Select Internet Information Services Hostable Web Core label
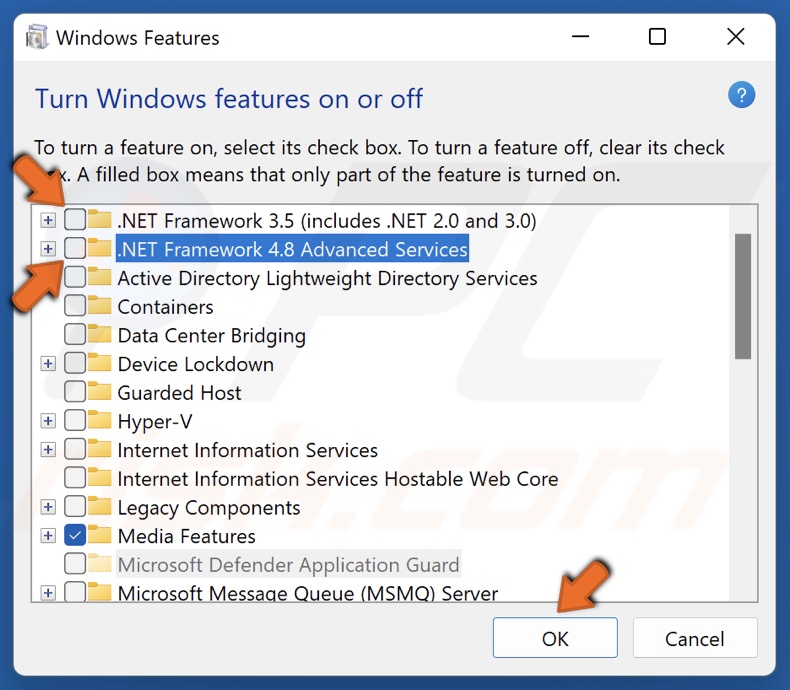 pyautogui.click(x=338, y=479)
